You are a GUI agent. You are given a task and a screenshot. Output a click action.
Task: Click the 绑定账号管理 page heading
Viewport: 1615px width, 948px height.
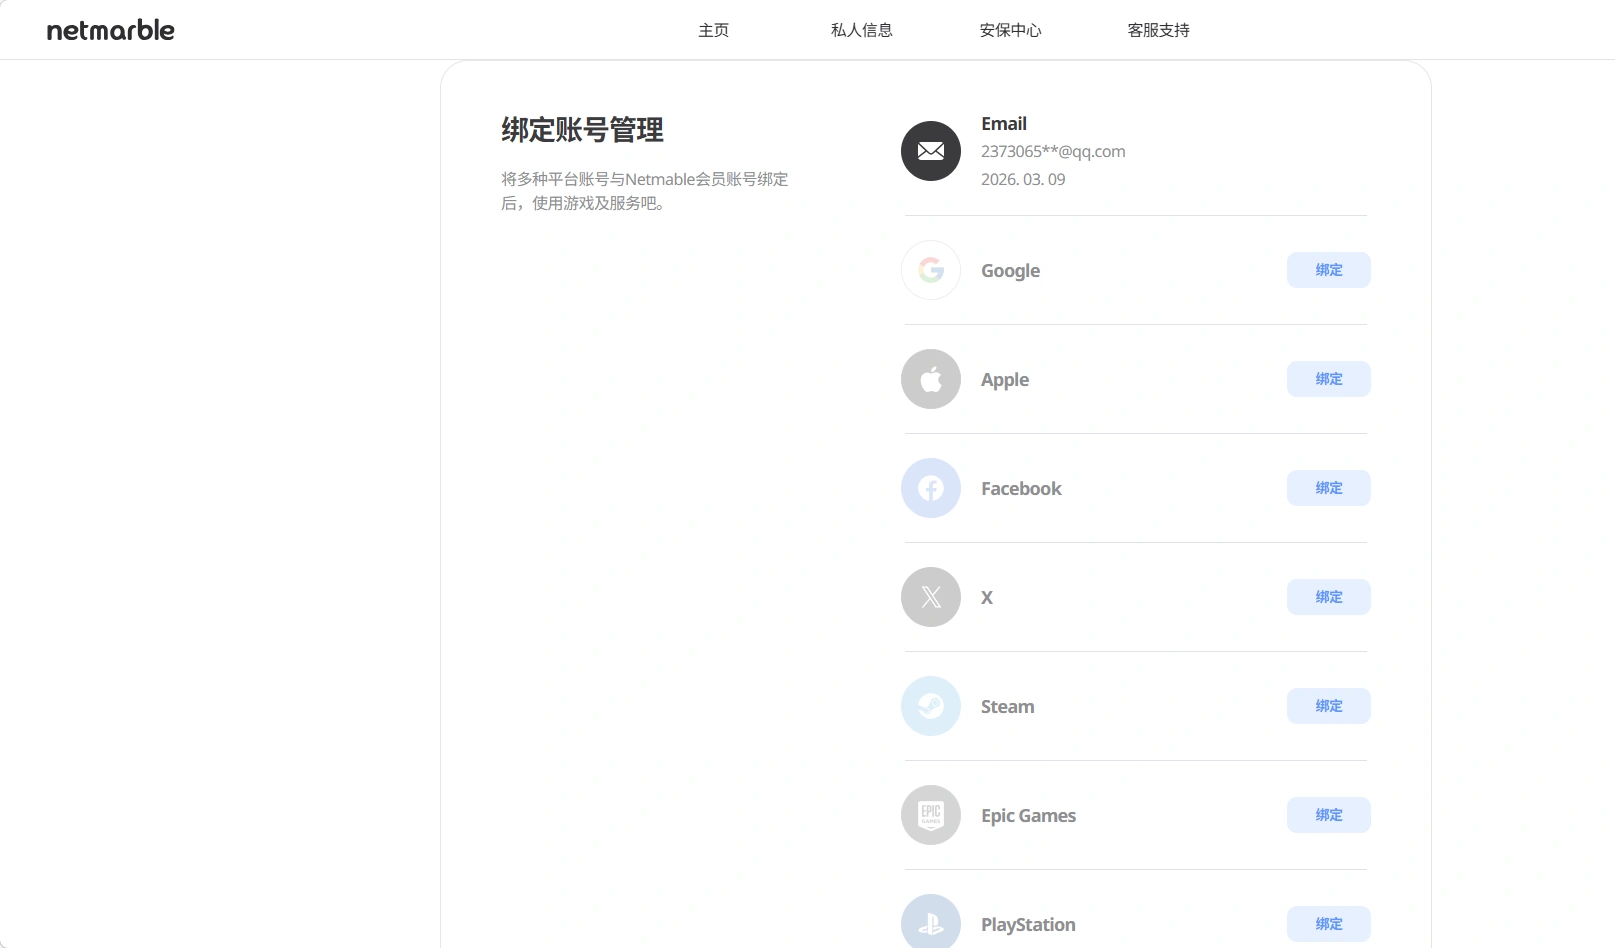[x=582, y=130]
